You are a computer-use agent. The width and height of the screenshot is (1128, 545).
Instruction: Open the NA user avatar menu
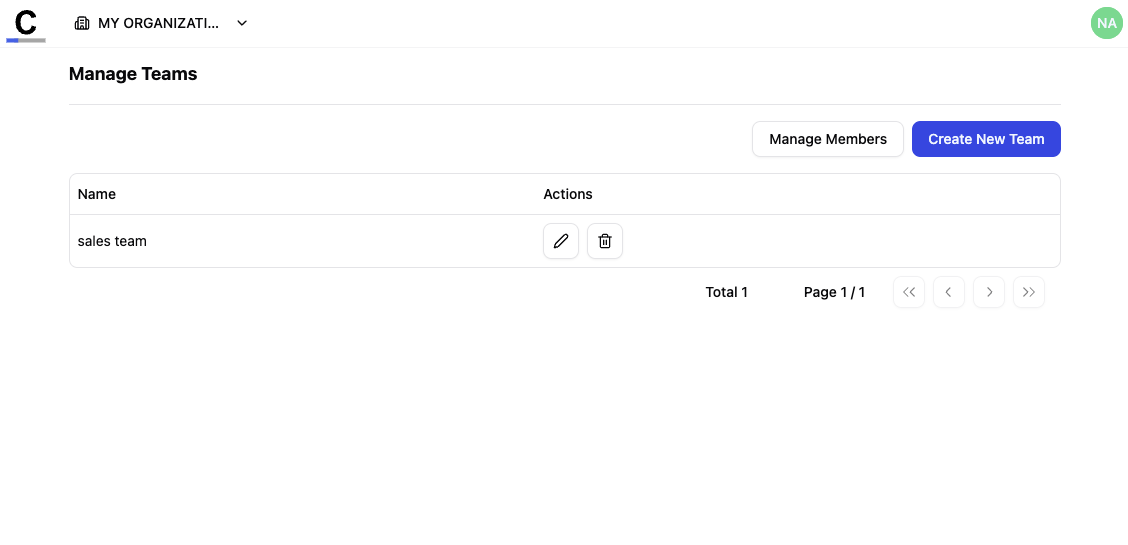[1106, 23]
